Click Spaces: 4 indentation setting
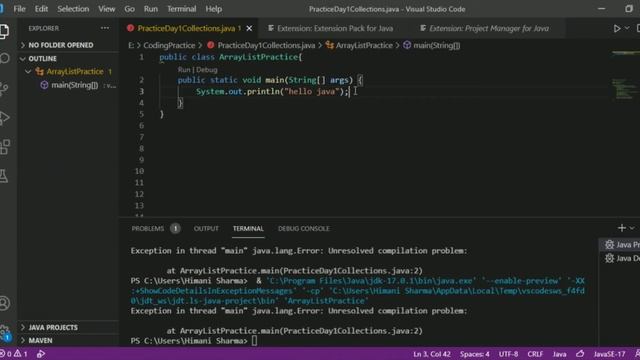The width and height of the screenshot is (640, 360). coord(475,354)
